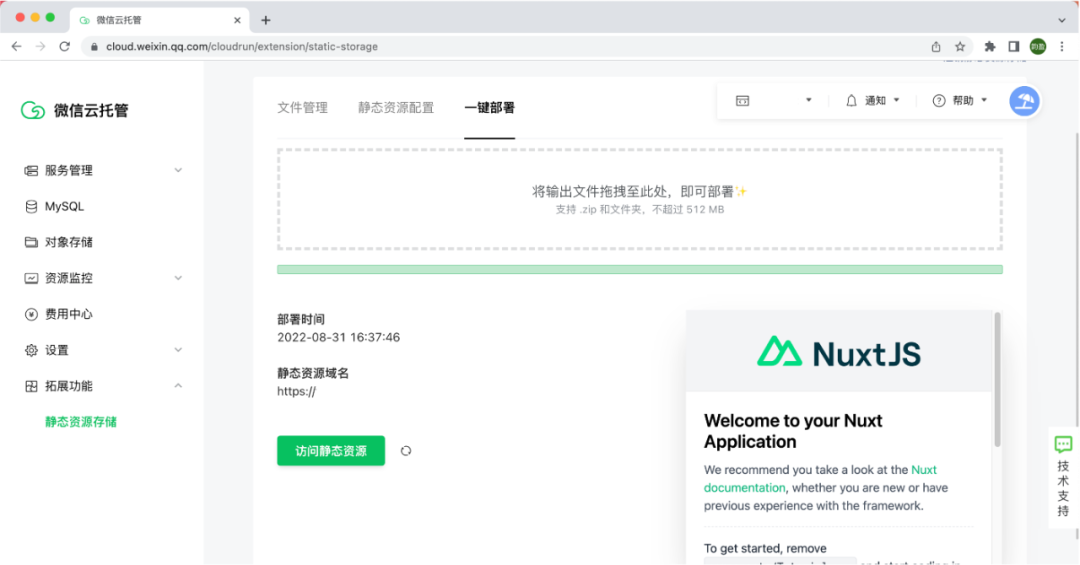Reload the page with the browser refresh icon
The height and width of the screenshot is (565, 1080).
click(x=65, y=46)
